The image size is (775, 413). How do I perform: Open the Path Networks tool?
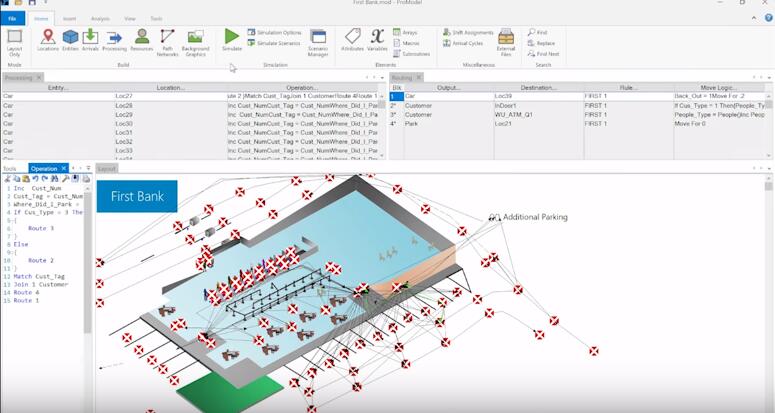pyautogui.click(x=168, y=42)
